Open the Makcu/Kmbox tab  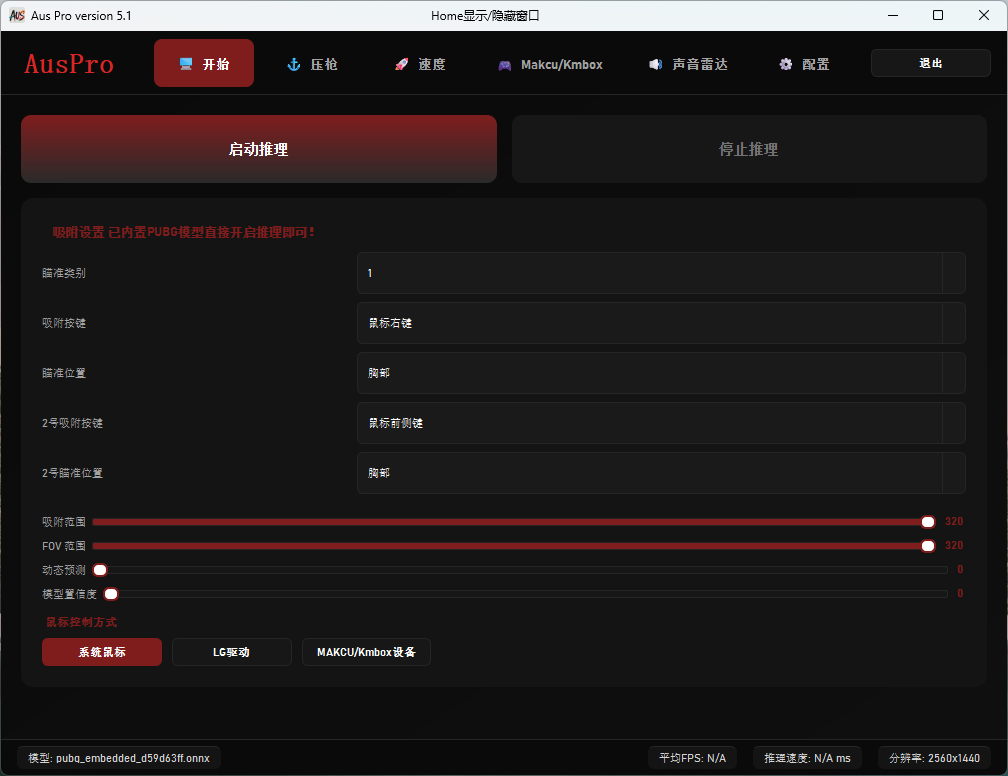(550, 64)
